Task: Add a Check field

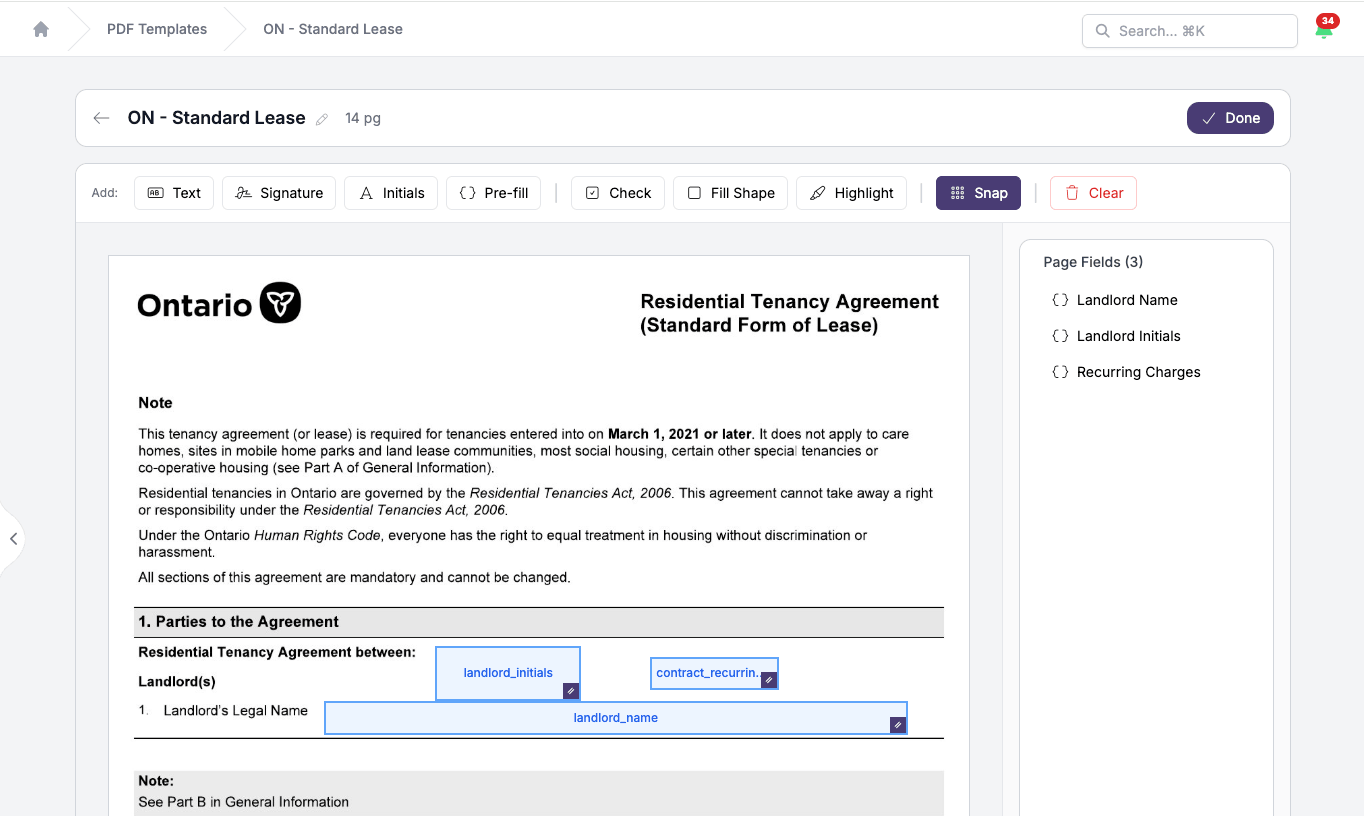Action: 618,193
